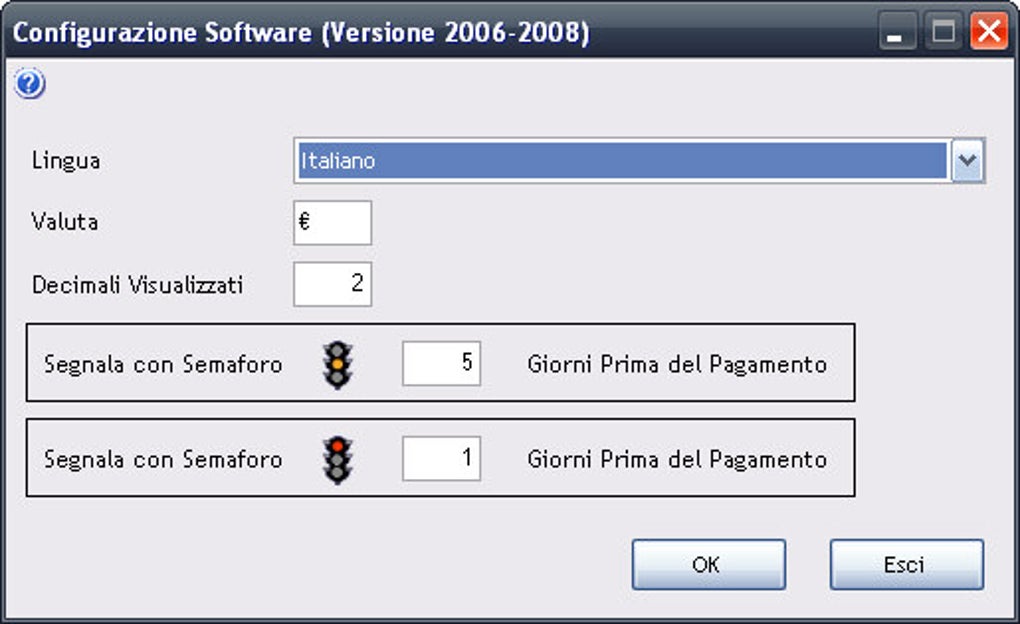Open the Lingua dropdown arrow

click(x=966, y=161)
